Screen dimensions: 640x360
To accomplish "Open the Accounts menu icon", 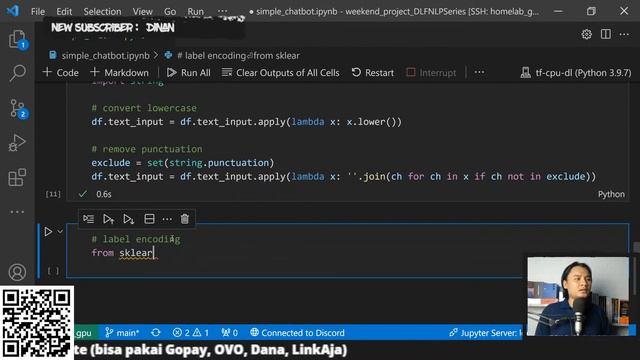I will (17, 272).
